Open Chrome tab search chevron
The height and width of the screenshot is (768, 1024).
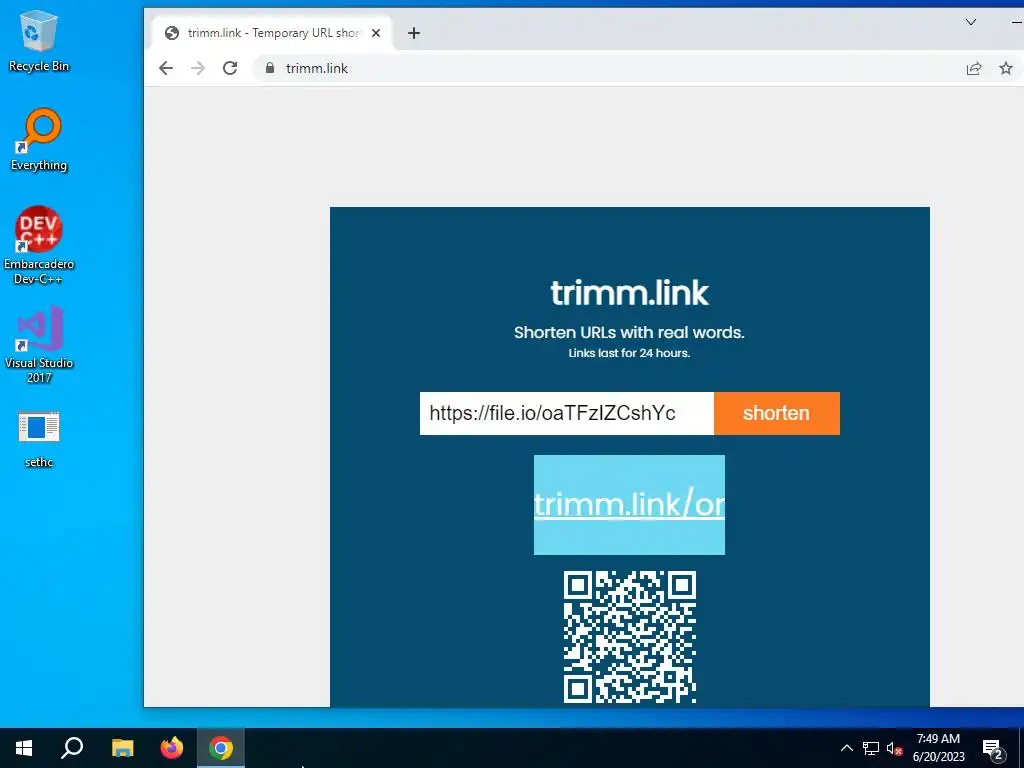click(x=971, y=22)
